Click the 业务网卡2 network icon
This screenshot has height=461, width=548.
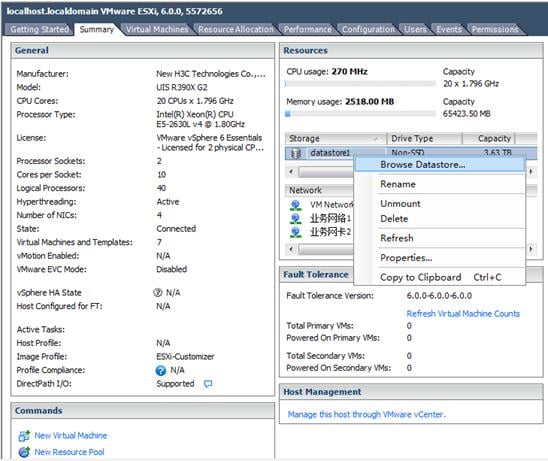tap(296, 232)
